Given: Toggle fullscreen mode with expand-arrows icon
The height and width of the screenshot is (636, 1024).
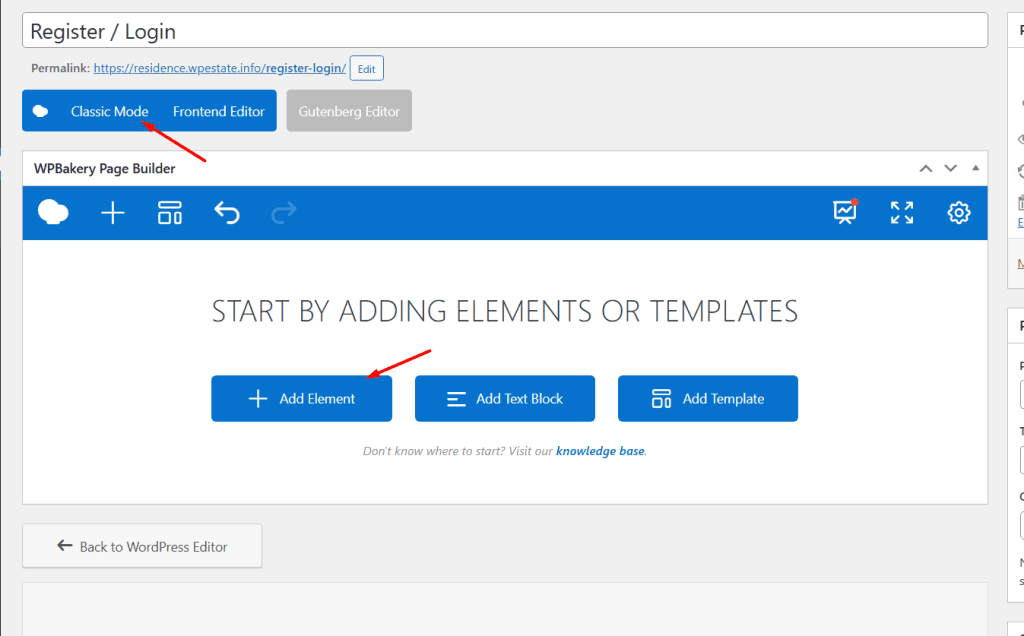Looking at the screenshot, I should pos(902,213).
